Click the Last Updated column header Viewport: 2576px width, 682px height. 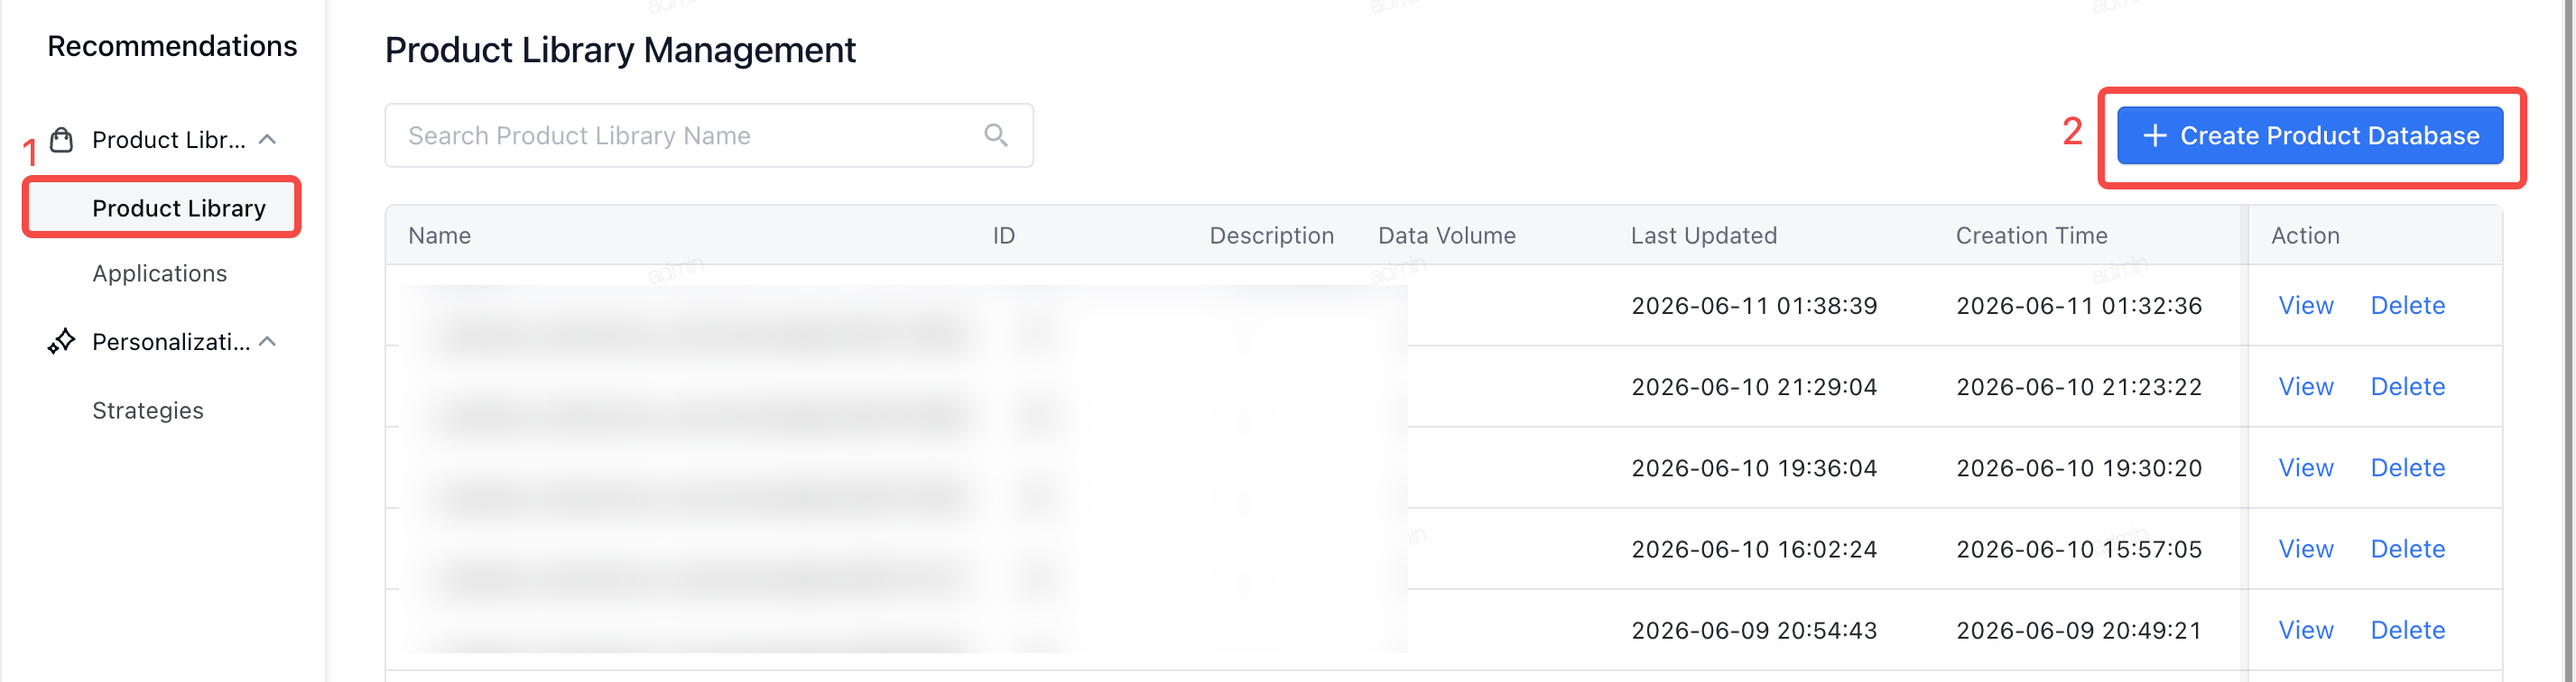(x=1703, y=235)
